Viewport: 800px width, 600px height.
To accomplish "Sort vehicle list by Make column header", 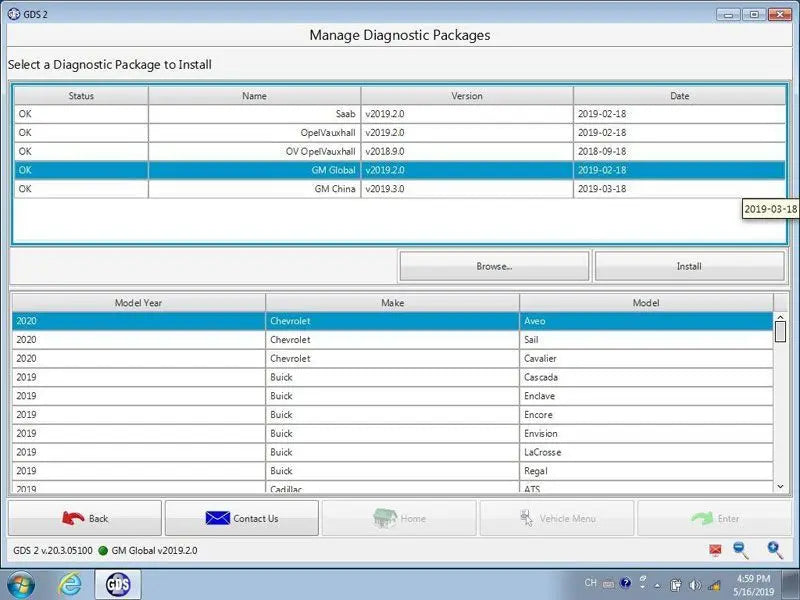I will pos(392,302).
